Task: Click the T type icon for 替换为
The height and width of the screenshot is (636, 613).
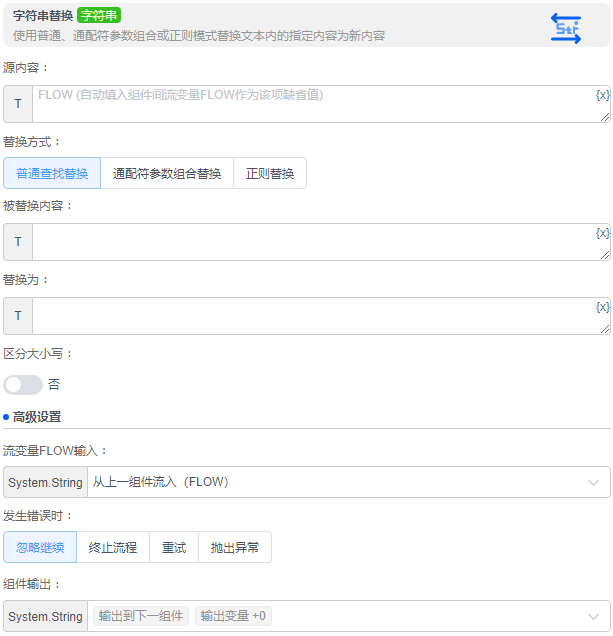Action: [18, 316]
